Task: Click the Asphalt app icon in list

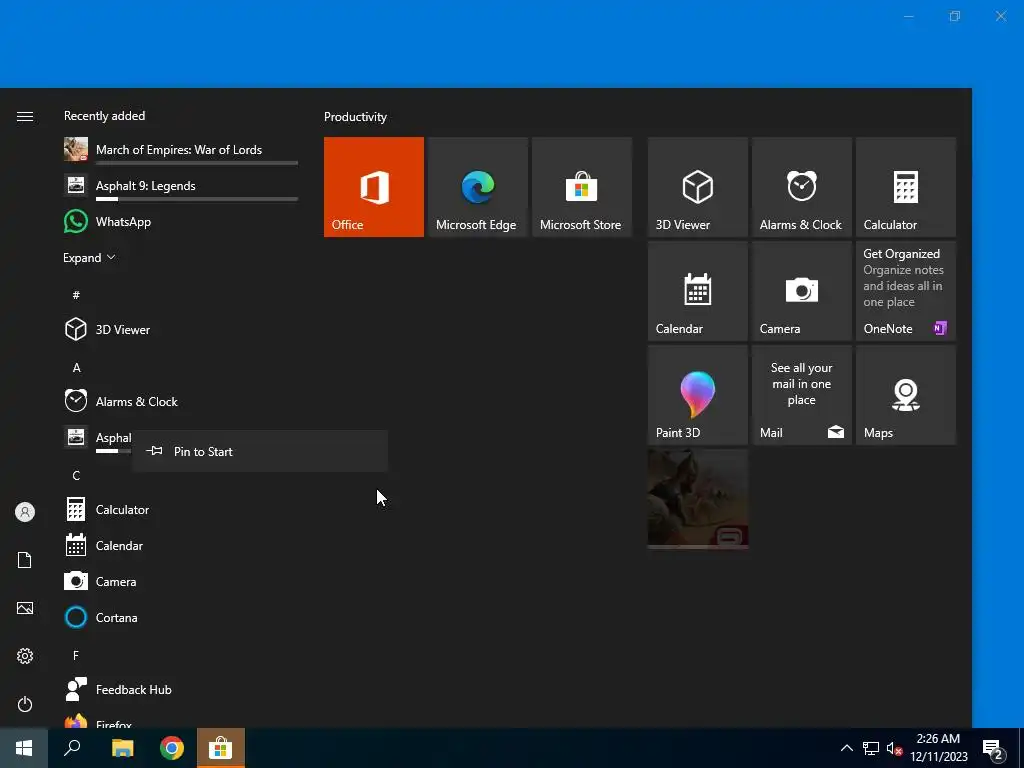Action: coord(76,437)
